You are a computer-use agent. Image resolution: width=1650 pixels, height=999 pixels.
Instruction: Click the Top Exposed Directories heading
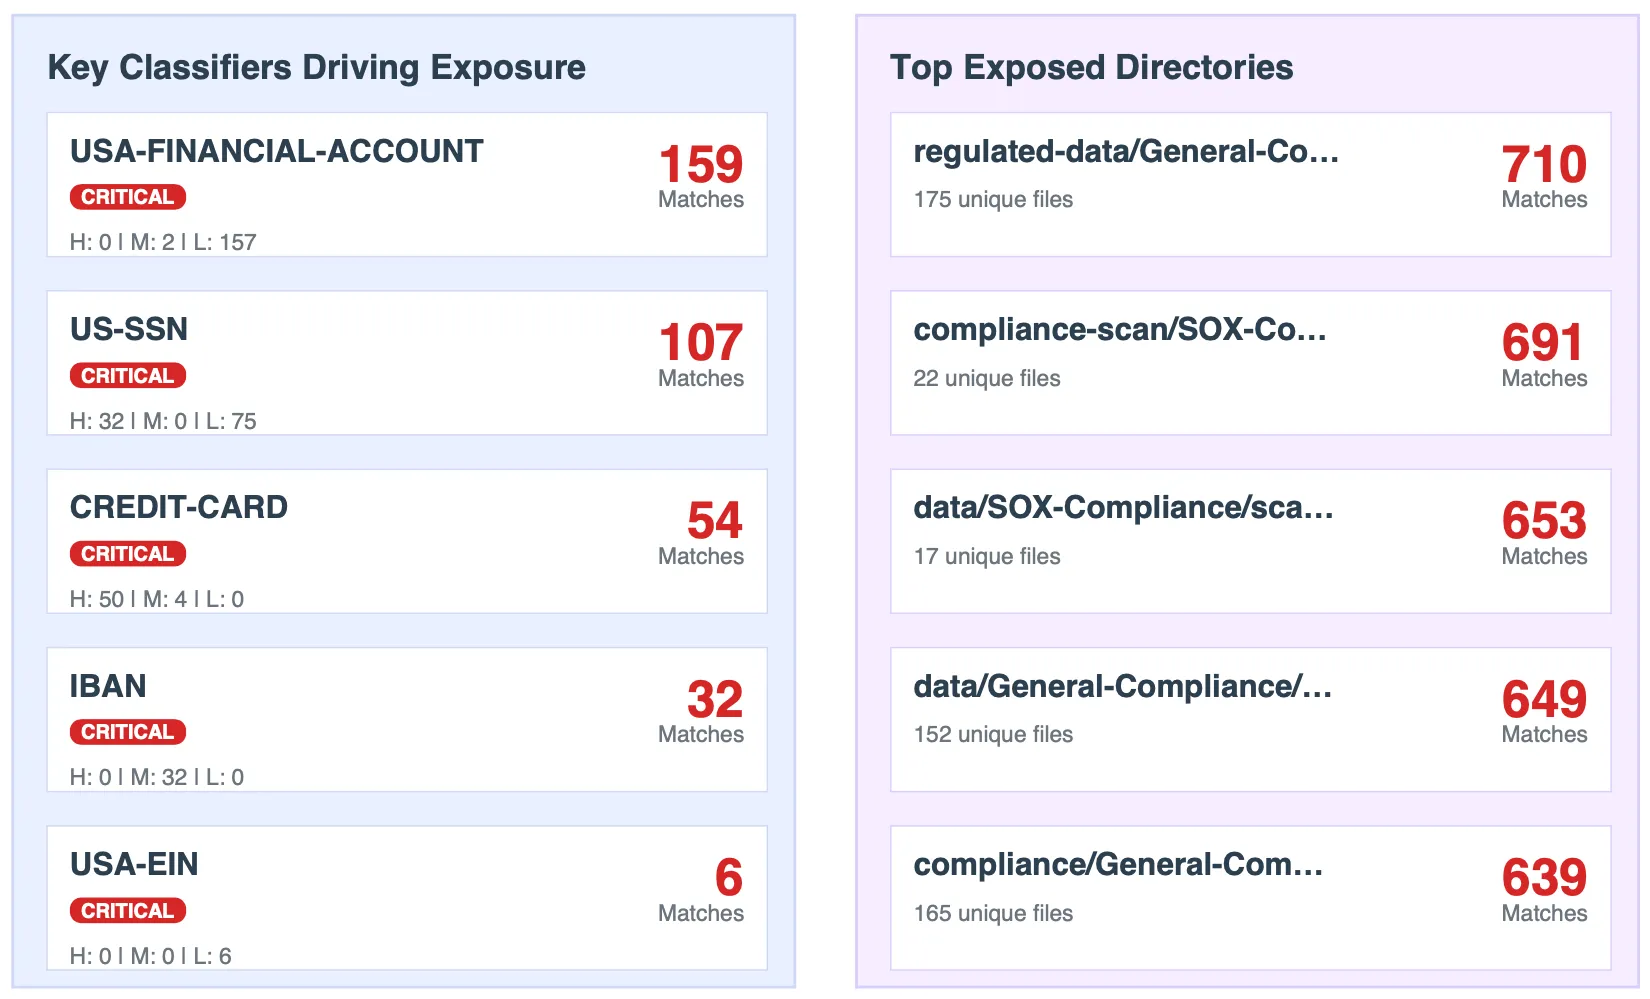click(1091, 68)
